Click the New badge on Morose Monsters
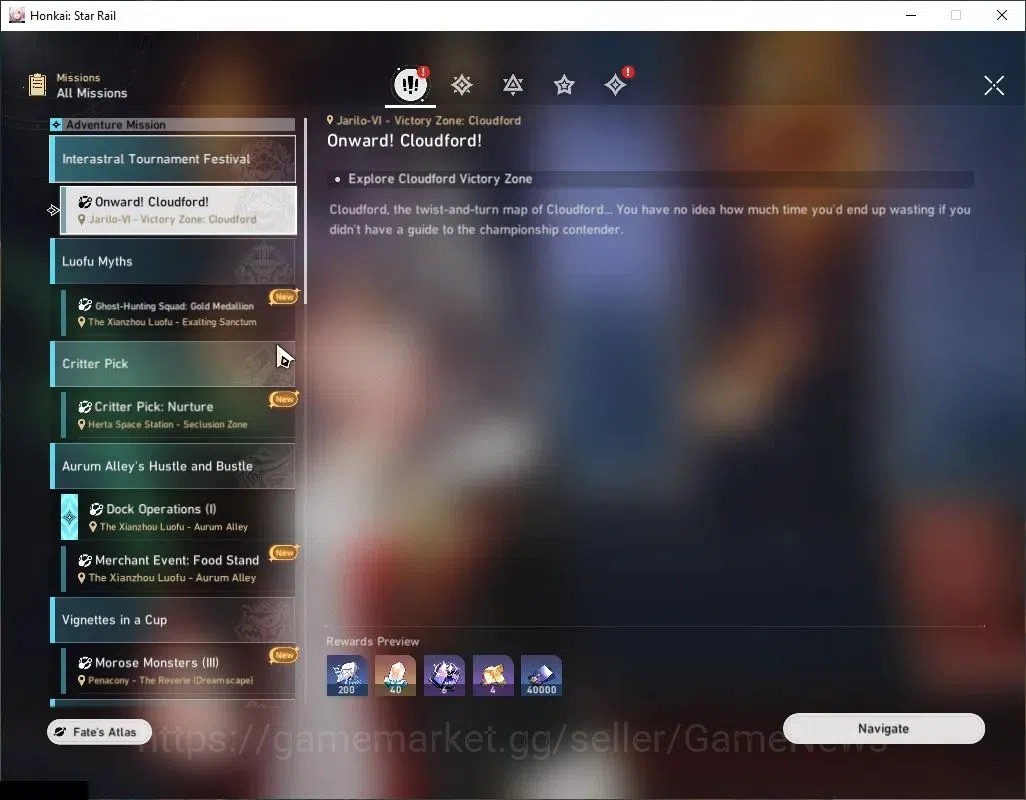 (284, 655)
